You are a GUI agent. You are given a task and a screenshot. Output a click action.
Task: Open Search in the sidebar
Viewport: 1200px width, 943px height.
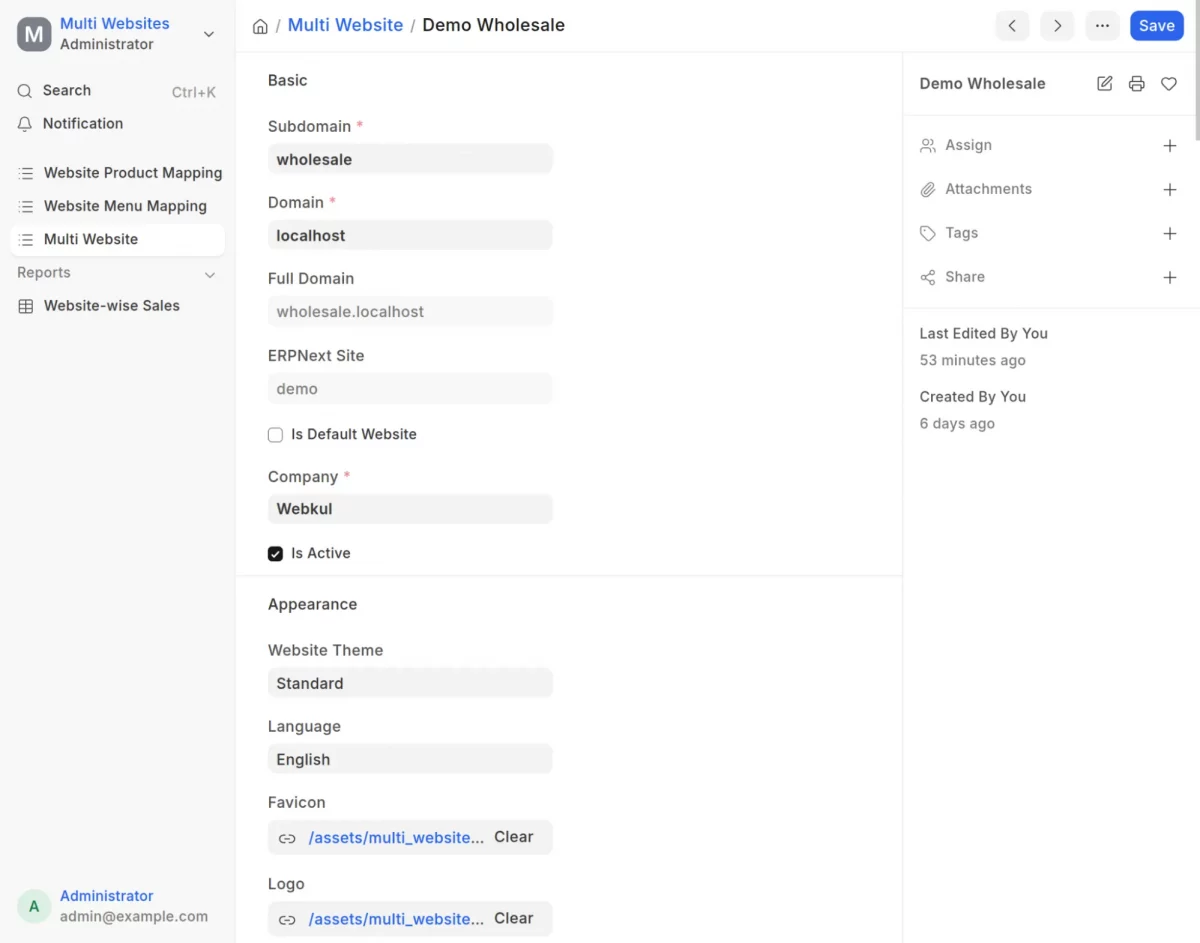pyautogui.click(x=117, y=91)
